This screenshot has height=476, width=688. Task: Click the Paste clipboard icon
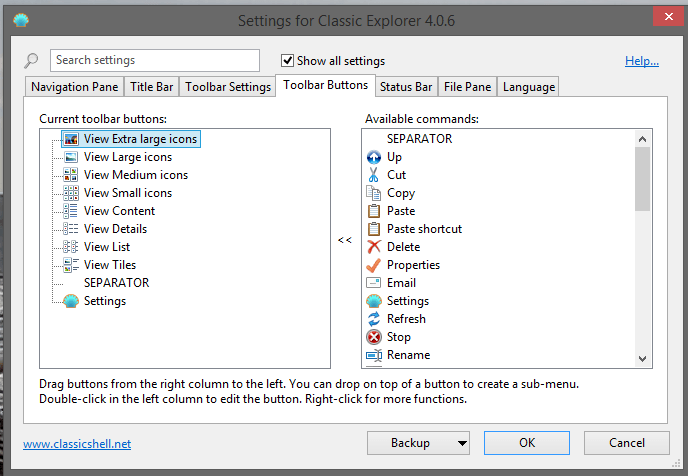click(x=374, y=211)
